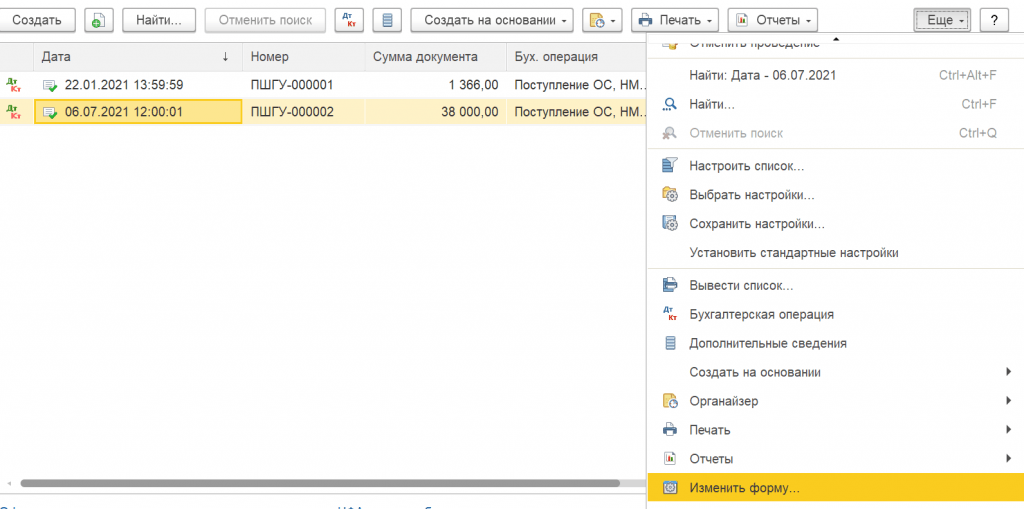Choose Настроить список... menu item
The height and width of the screenshot is (509, 1024).
click(x=746, y=166)
